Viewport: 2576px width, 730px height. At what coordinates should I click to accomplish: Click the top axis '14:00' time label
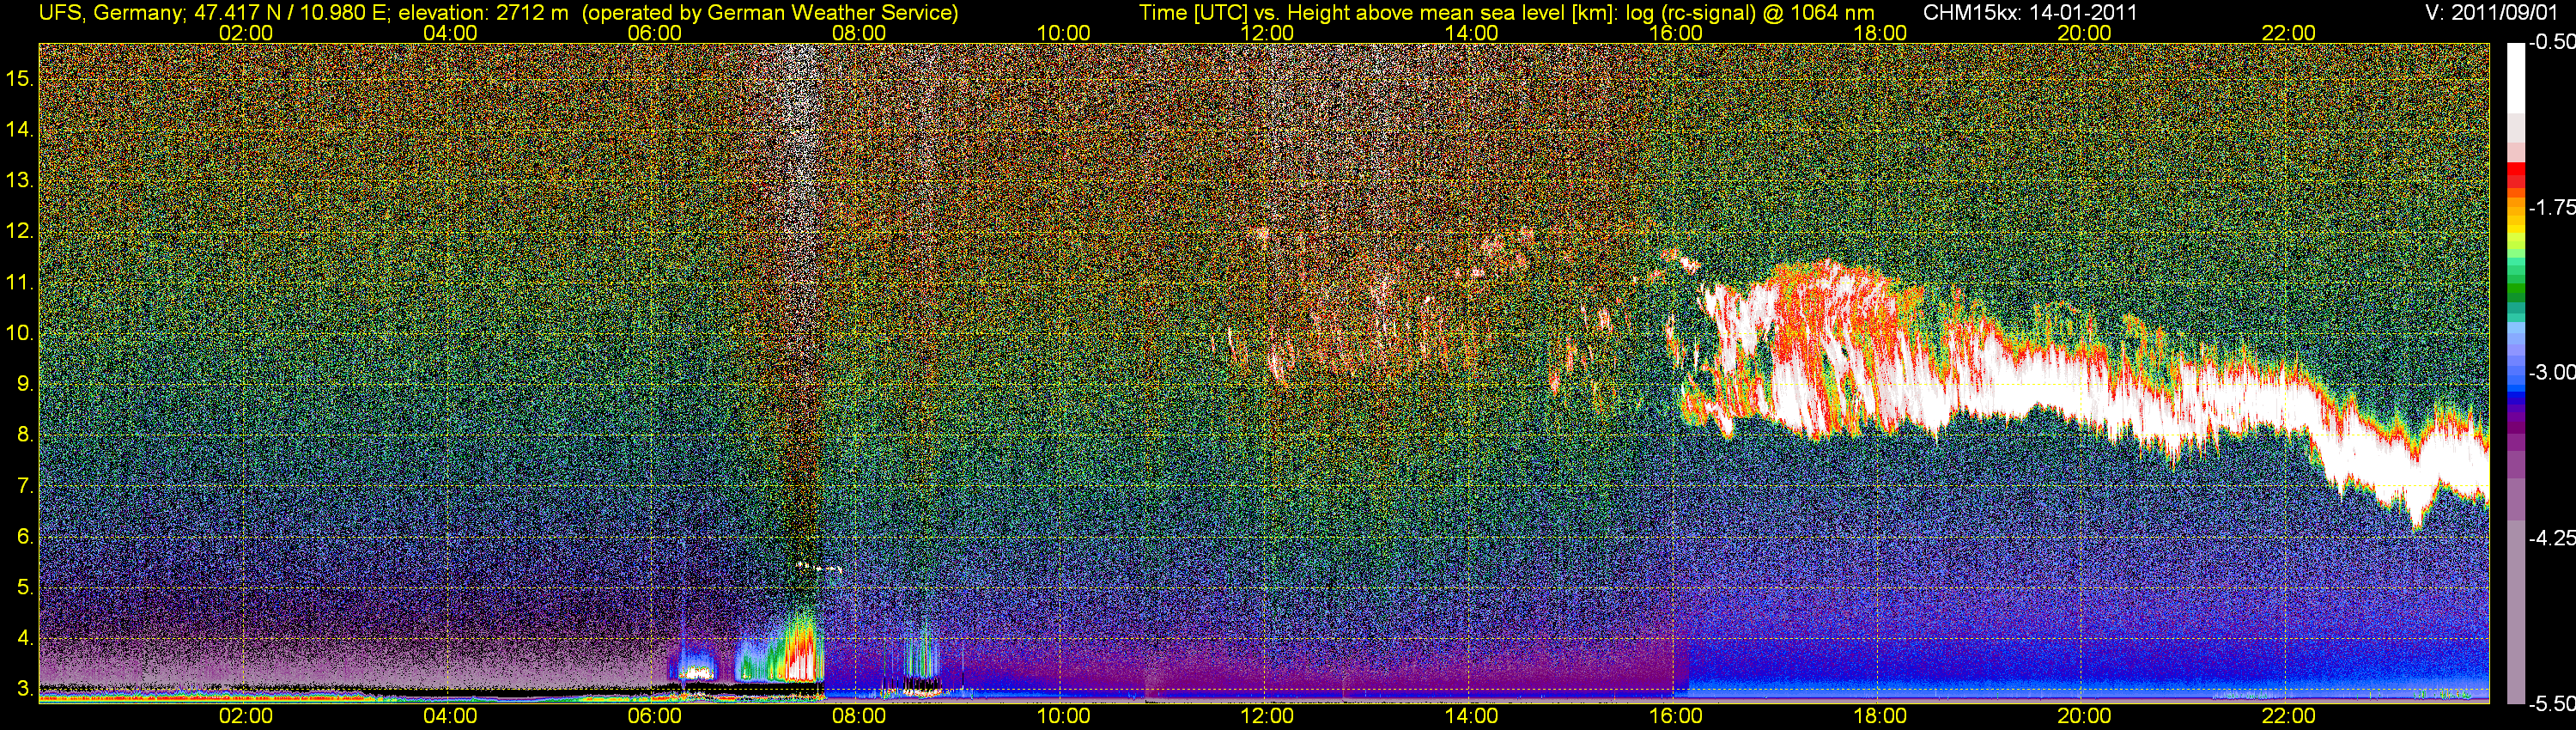click(x=1472, y=33)
